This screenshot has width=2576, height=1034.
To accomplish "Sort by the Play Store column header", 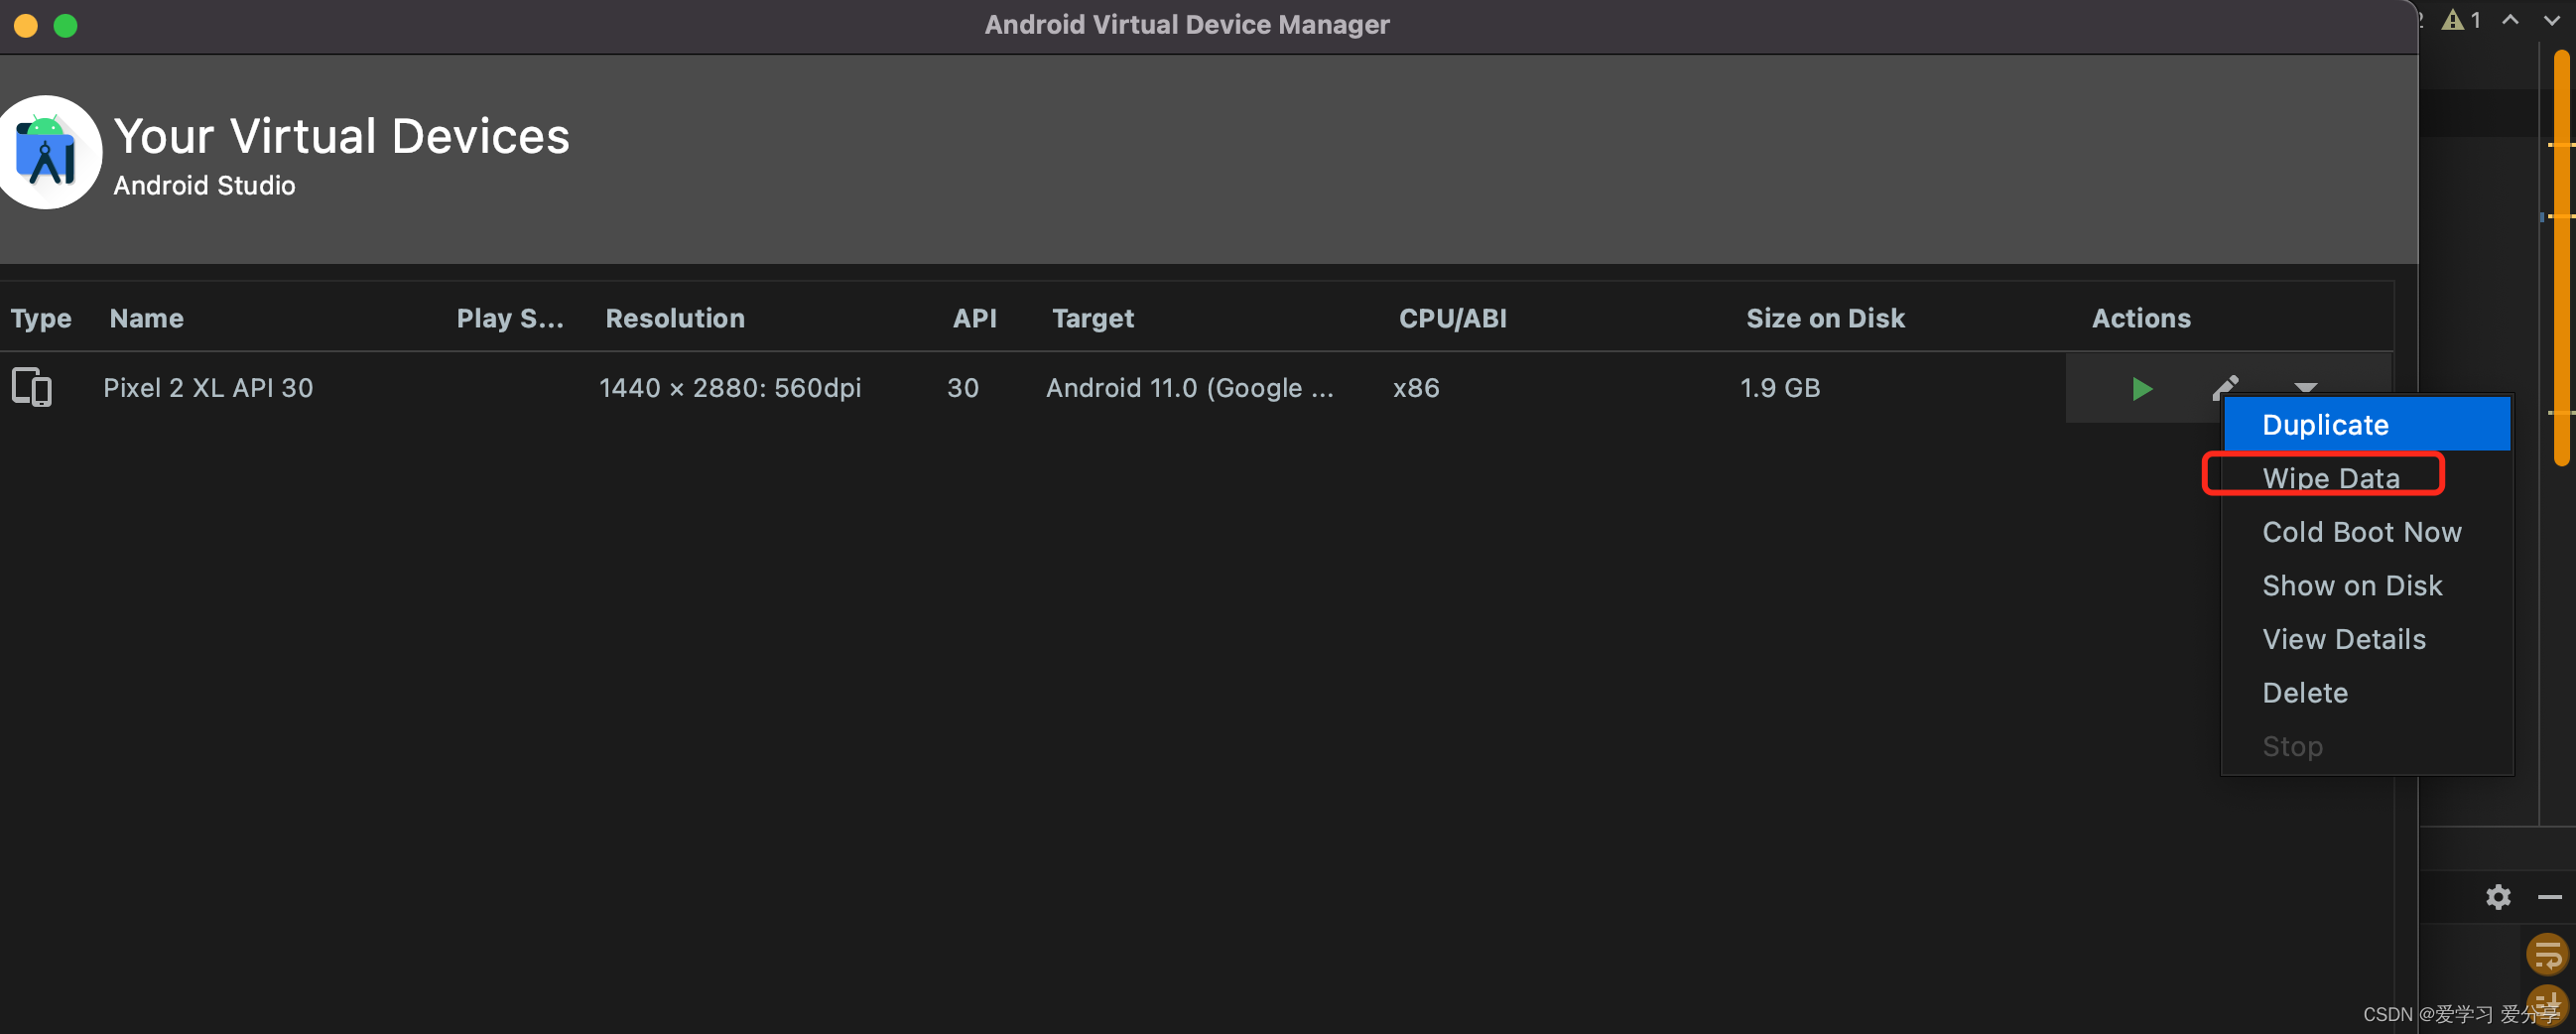I will [510, 318].
